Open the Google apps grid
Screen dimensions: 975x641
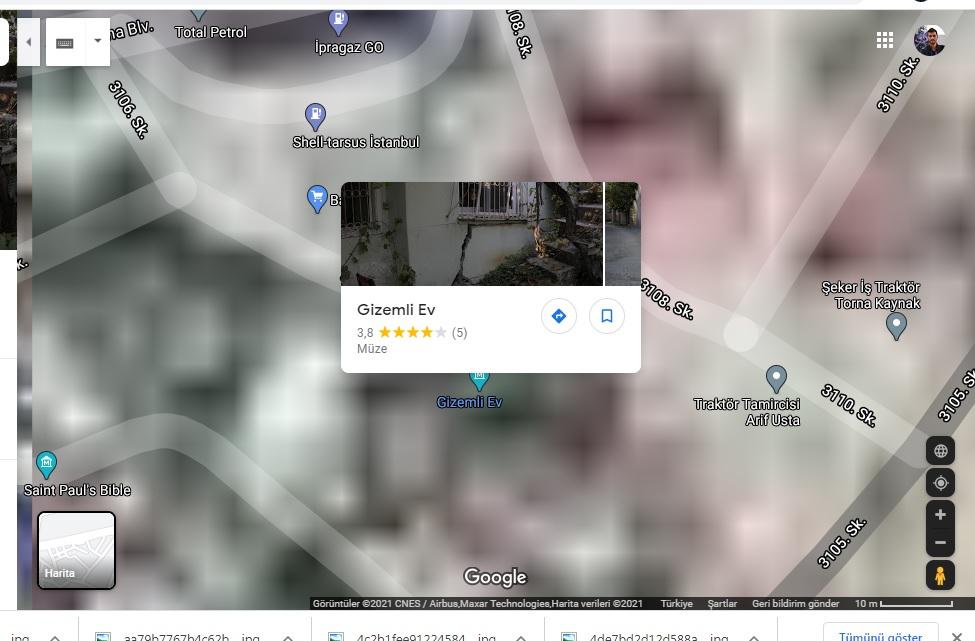[x=884, y=40]
